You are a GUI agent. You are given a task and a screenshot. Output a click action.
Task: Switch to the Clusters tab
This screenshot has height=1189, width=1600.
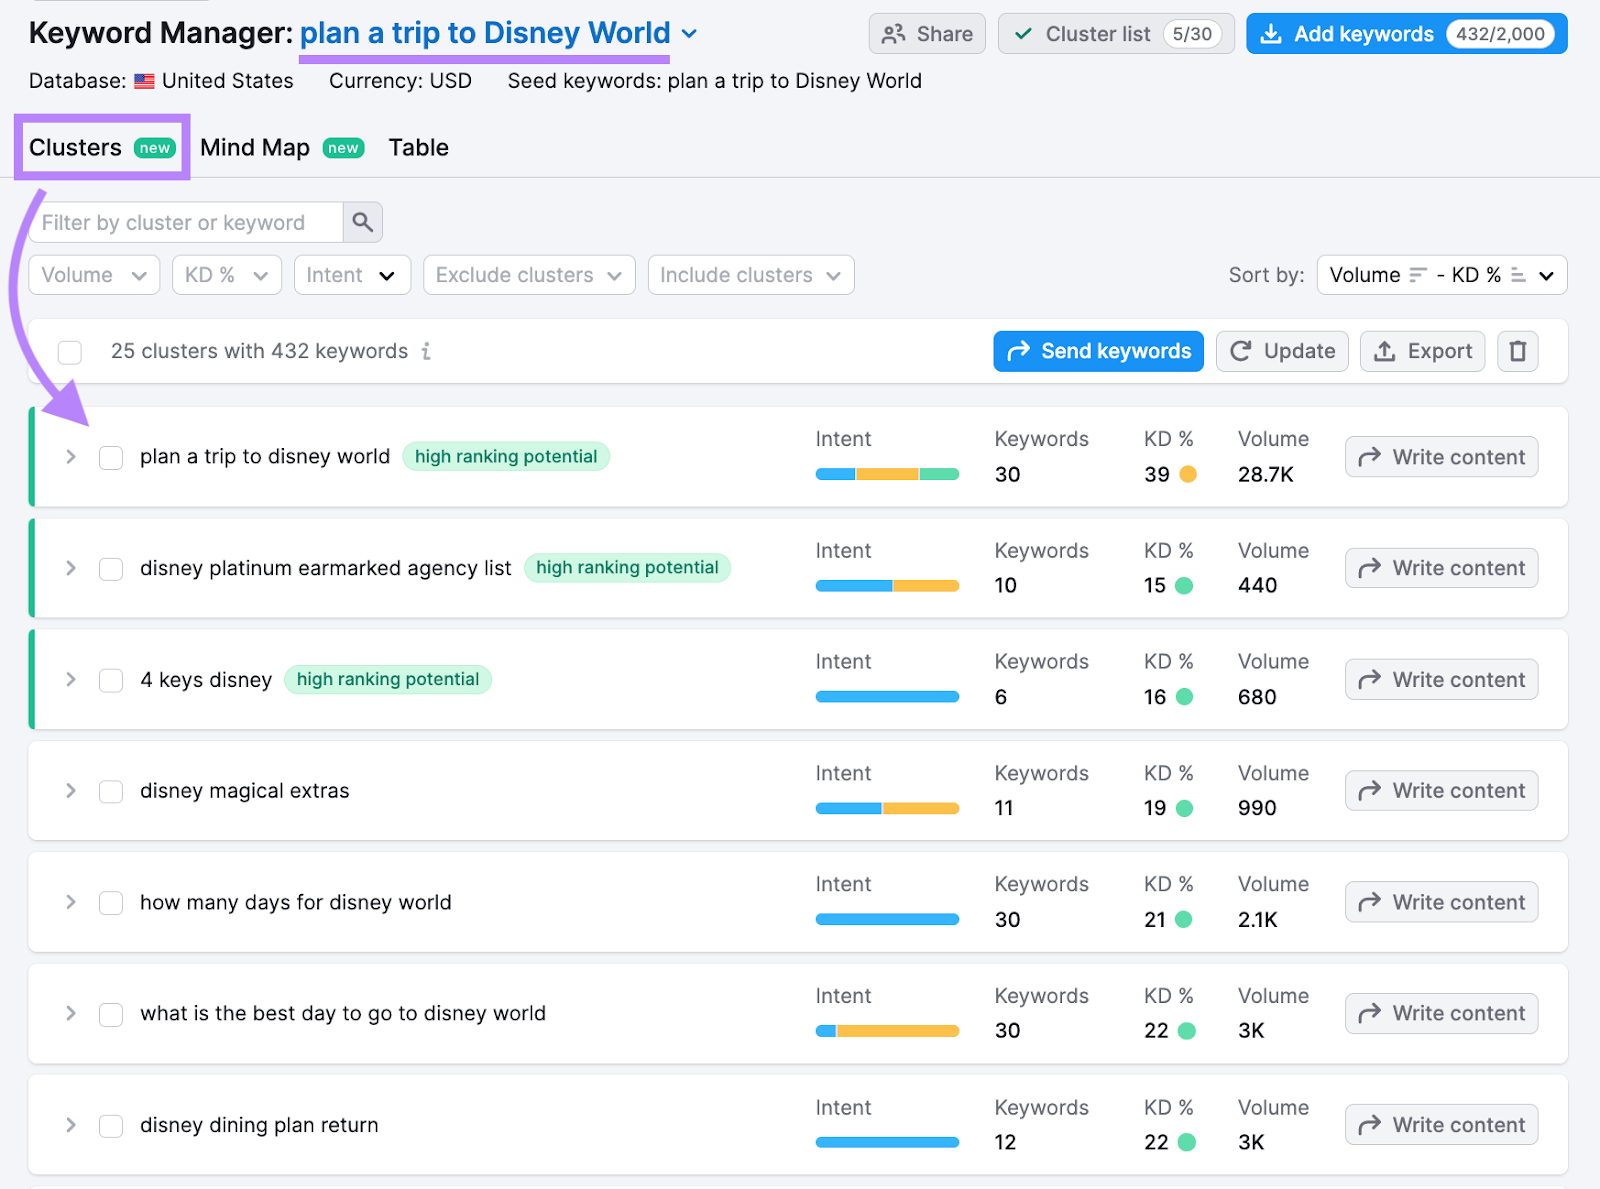(102, 148)
